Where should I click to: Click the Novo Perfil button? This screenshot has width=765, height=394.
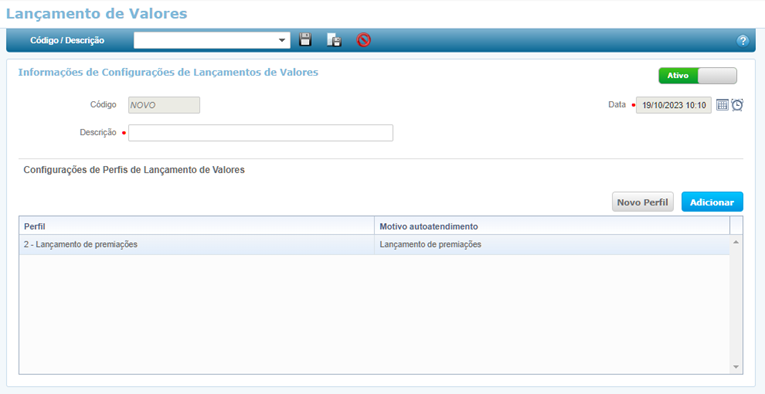643,202
